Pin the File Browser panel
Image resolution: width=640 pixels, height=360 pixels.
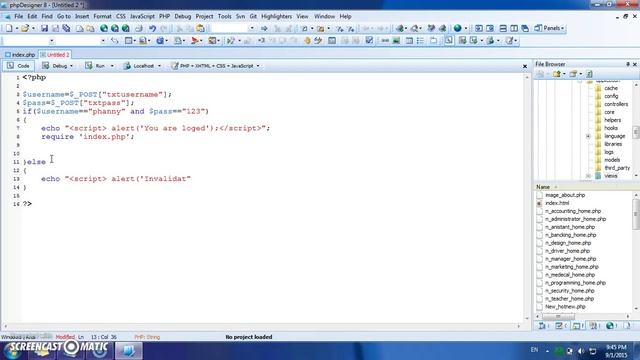(x=628, y=64)
